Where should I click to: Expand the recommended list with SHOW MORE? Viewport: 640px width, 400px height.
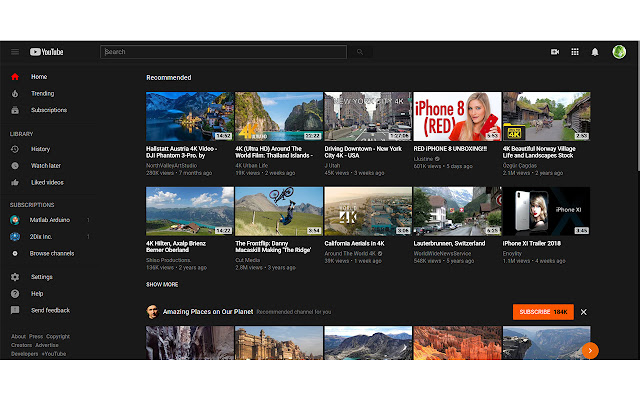[162, 284]
